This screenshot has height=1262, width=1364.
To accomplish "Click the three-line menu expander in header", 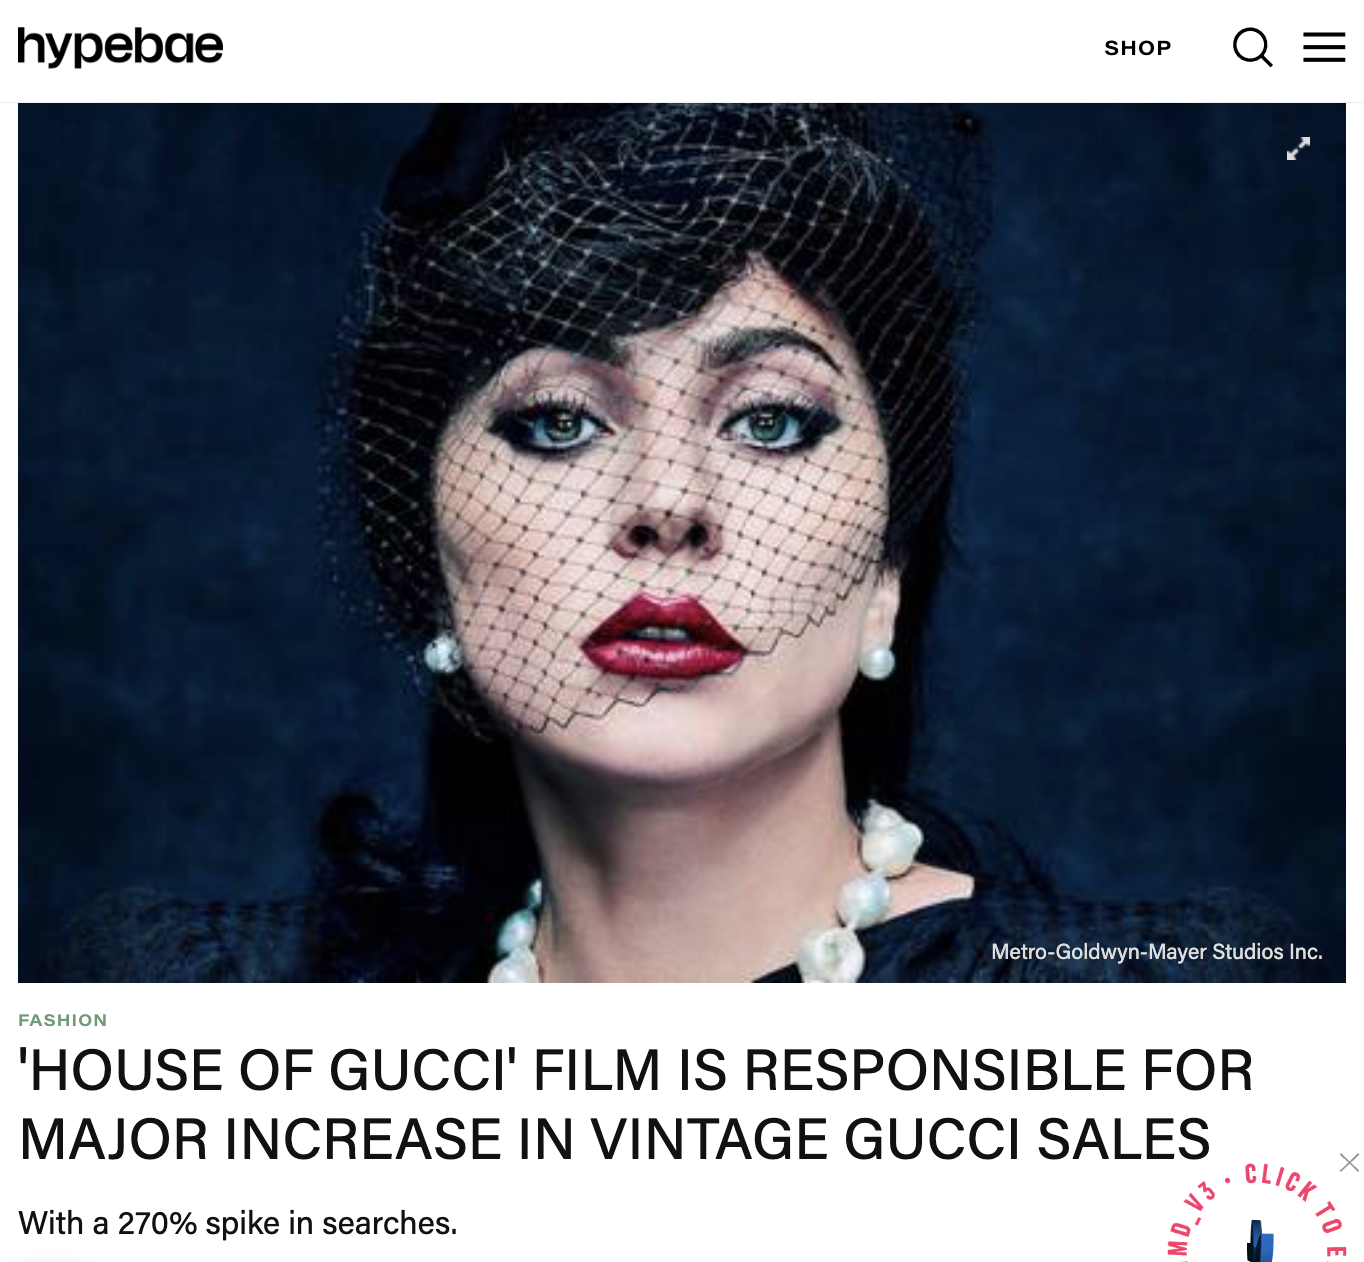I will pyautogui.click(x=1324, y=47).
